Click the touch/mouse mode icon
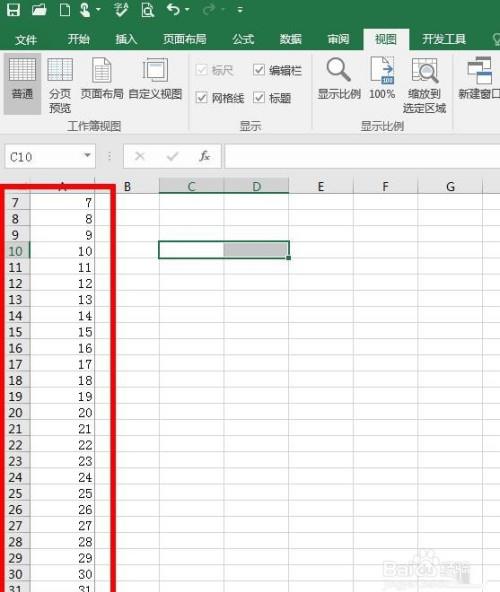This screenshot has height=592, width=500. (x=85, y=10)
